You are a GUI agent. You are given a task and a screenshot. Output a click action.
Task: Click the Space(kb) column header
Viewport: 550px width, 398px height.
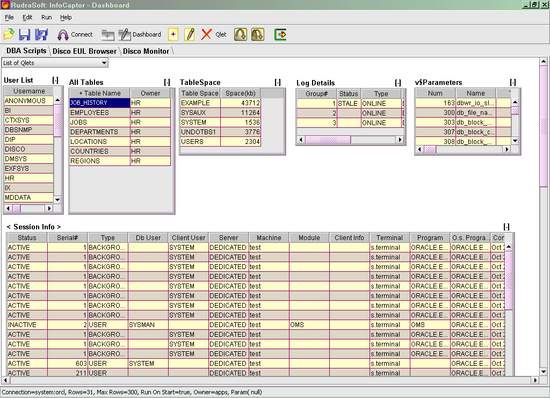pyautogui.click(x=241, y=93)
